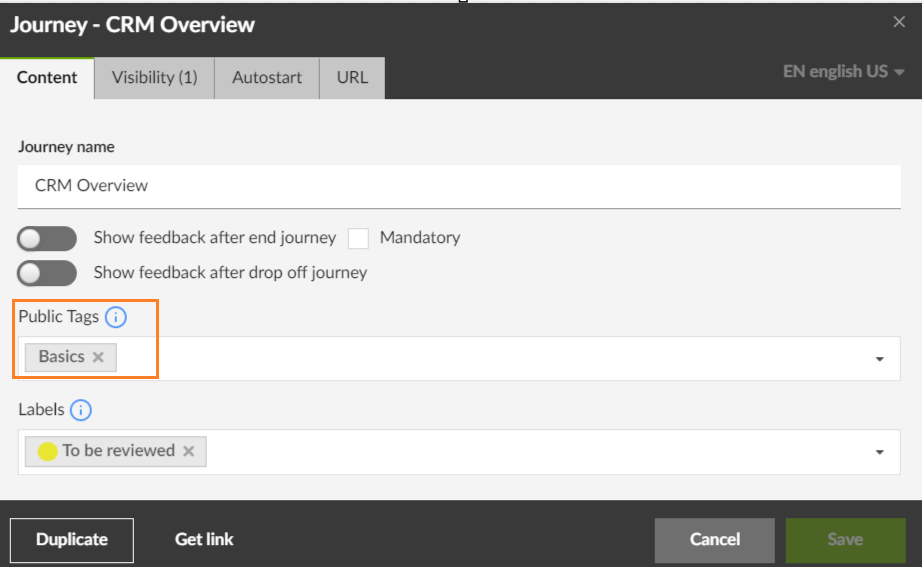
Task: Click the yellow label color dot
Action: pyautogui.click(x=47, y=452)
